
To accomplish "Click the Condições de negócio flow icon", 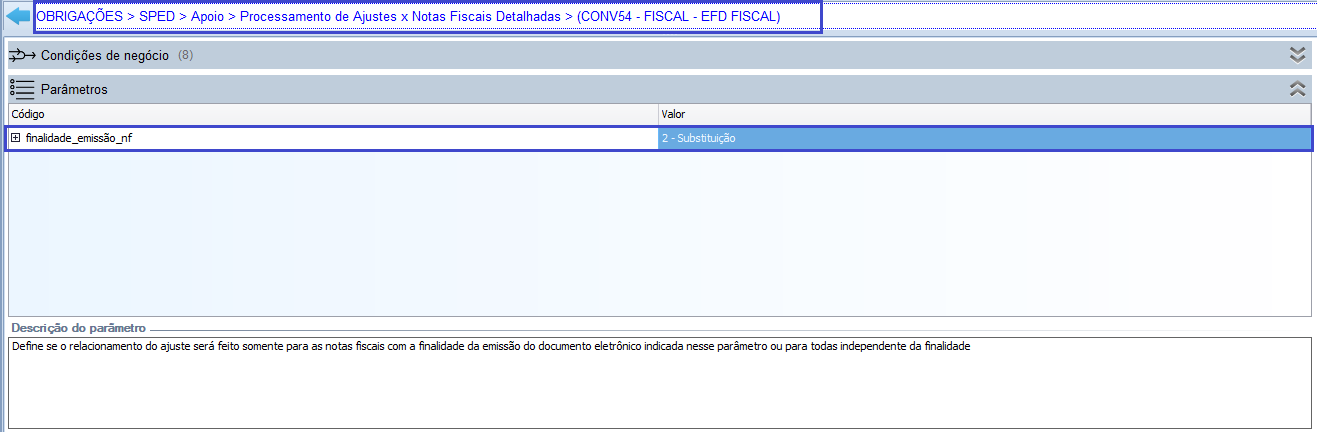I will click(23, 55).
